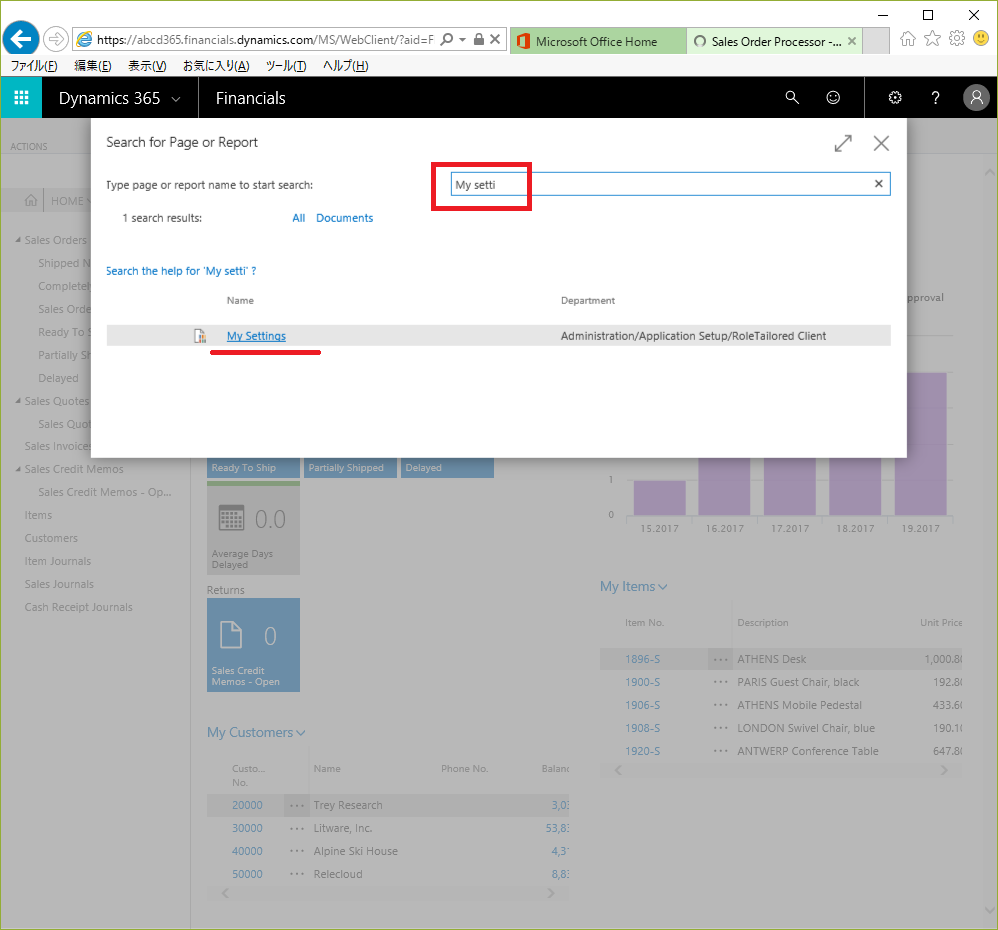The image size is (998, 930).
Task: Open row options for ATHENS Desk item
Action: [x=720, y=659]
